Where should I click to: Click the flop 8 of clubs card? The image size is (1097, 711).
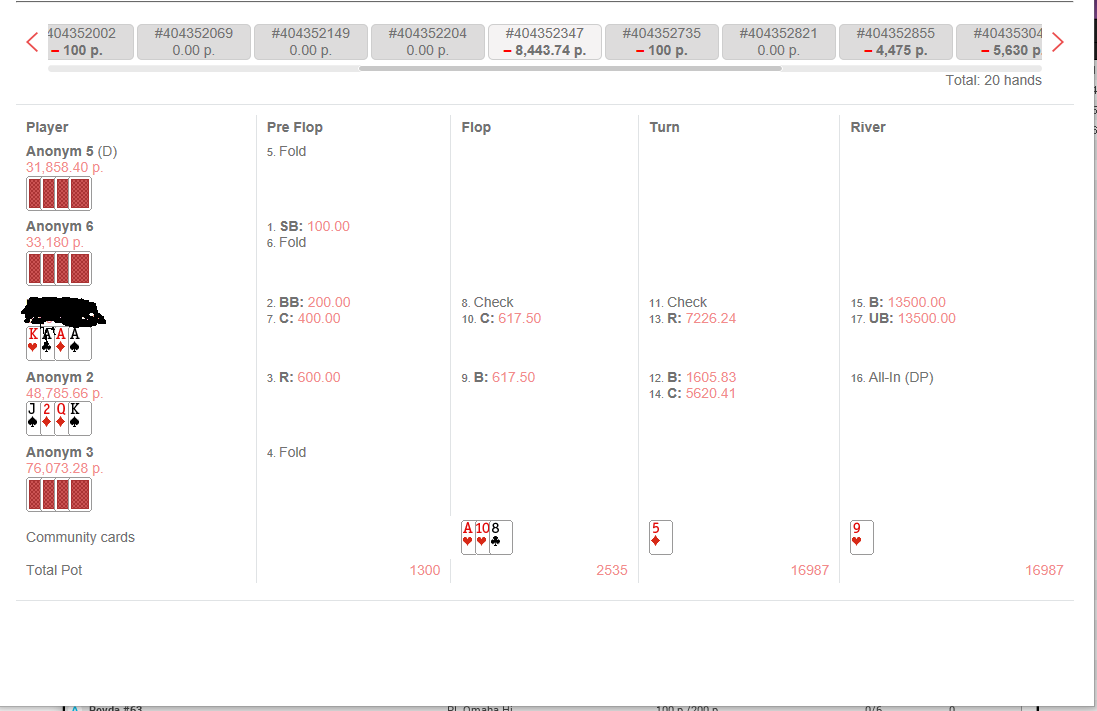[501, 537]
